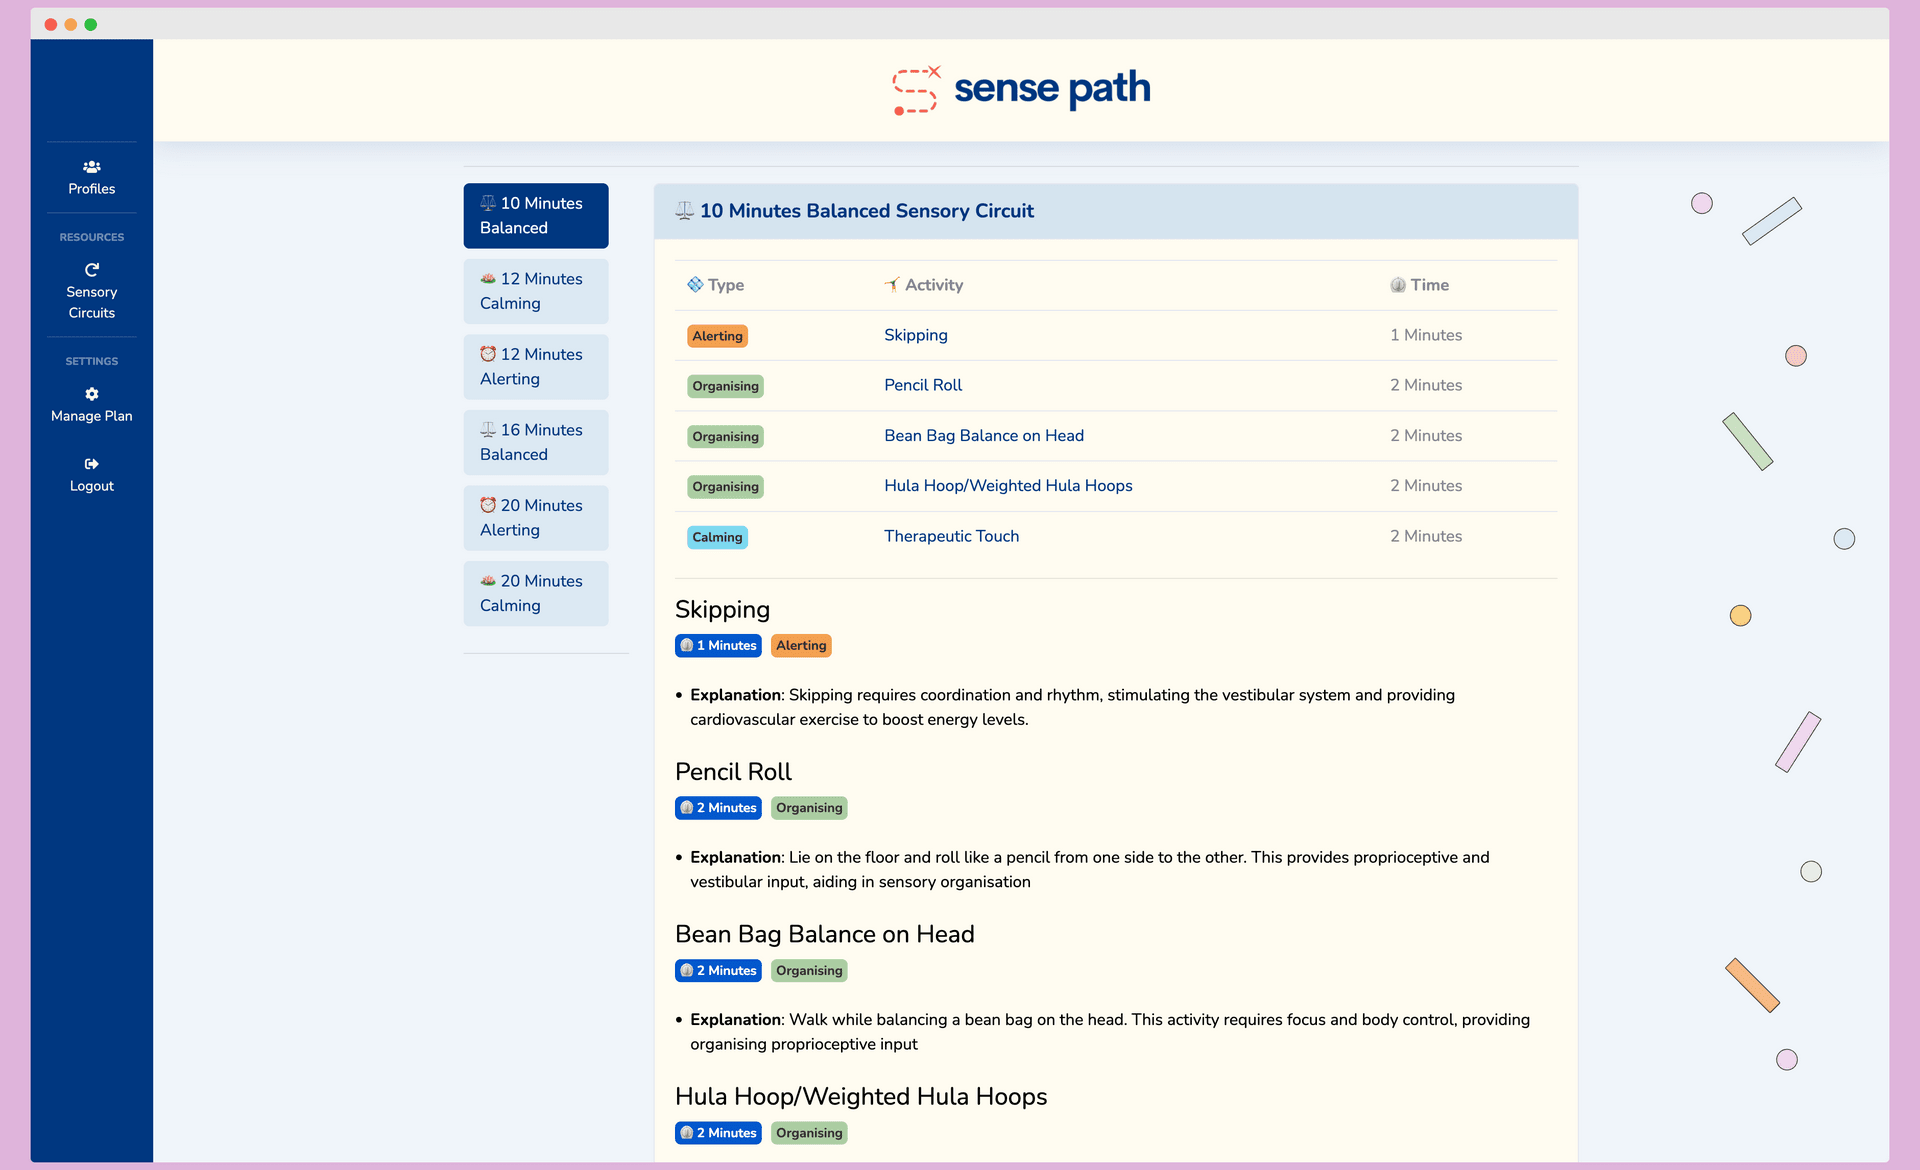Image resolution: width=1920 pixels, height=1170 pixels.
Task: Follow the Pencil Roll link
Action: click(x=922, y=385)
